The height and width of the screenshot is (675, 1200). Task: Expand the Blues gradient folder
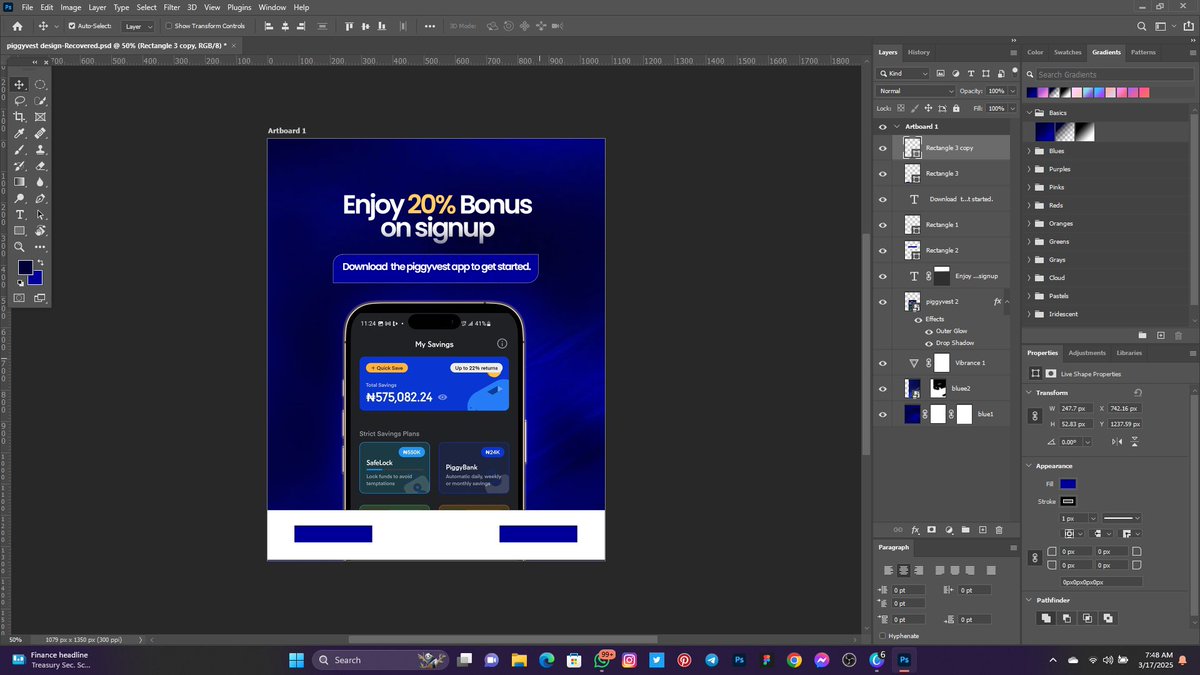pyautogui.click(x=1029, y=151)
